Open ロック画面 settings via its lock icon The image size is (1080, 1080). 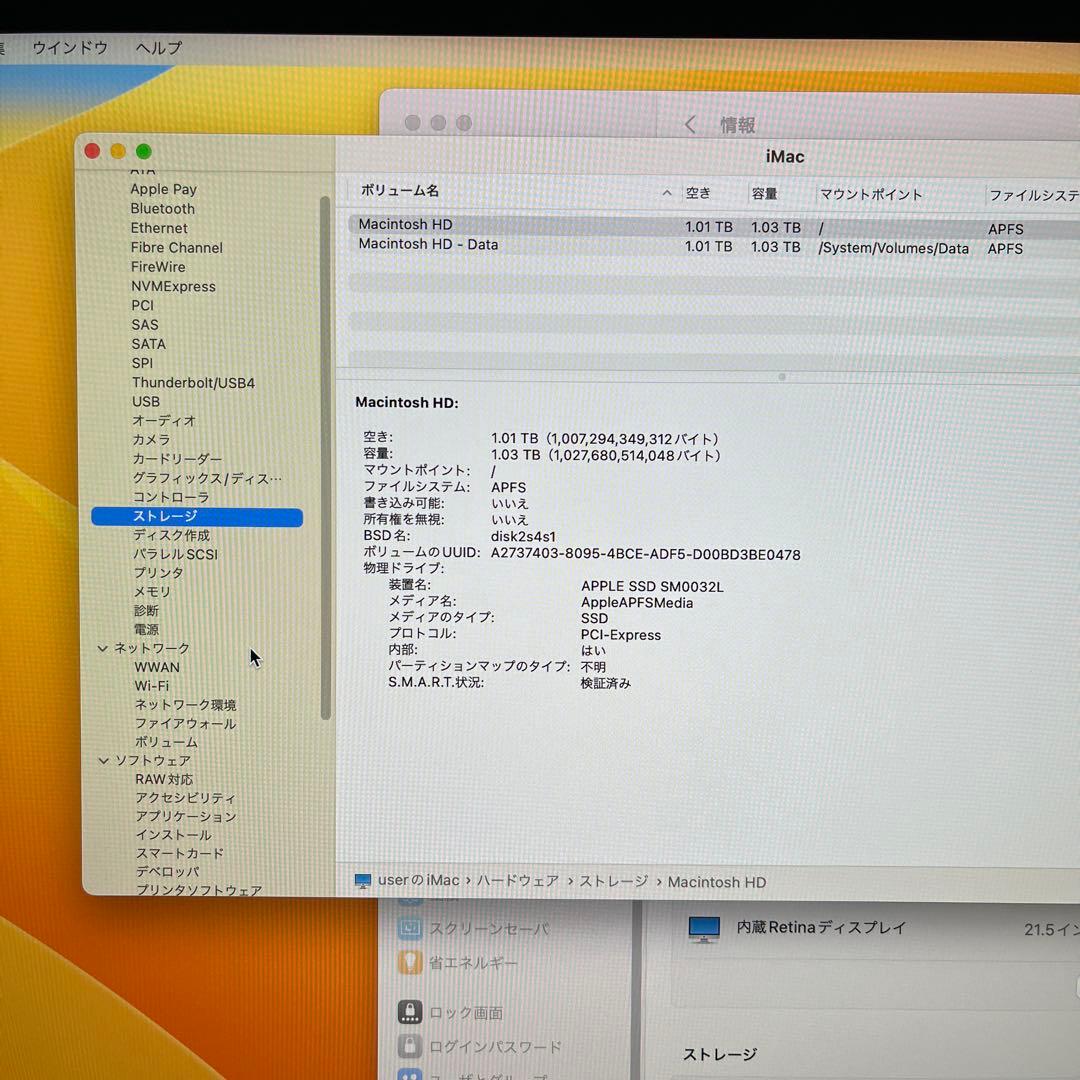tap(410, 1012)
